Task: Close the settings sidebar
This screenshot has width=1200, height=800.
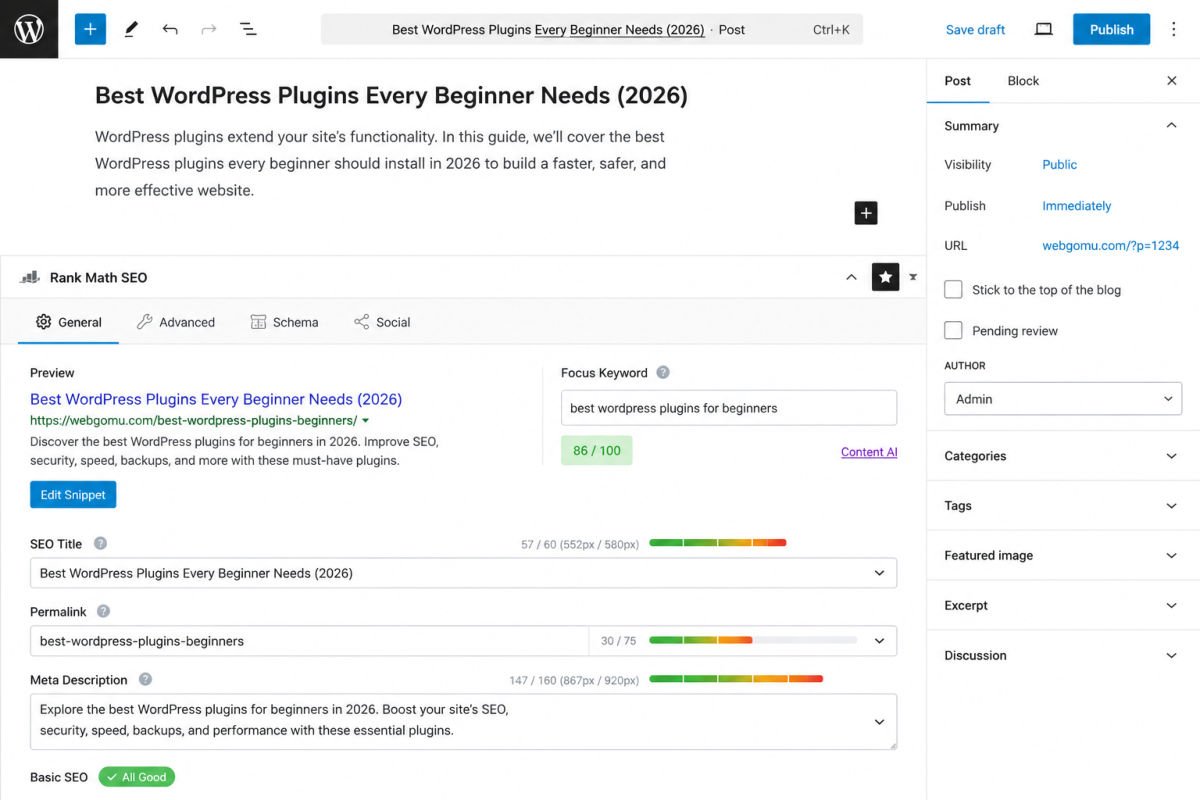Action: click(1172, 81)
